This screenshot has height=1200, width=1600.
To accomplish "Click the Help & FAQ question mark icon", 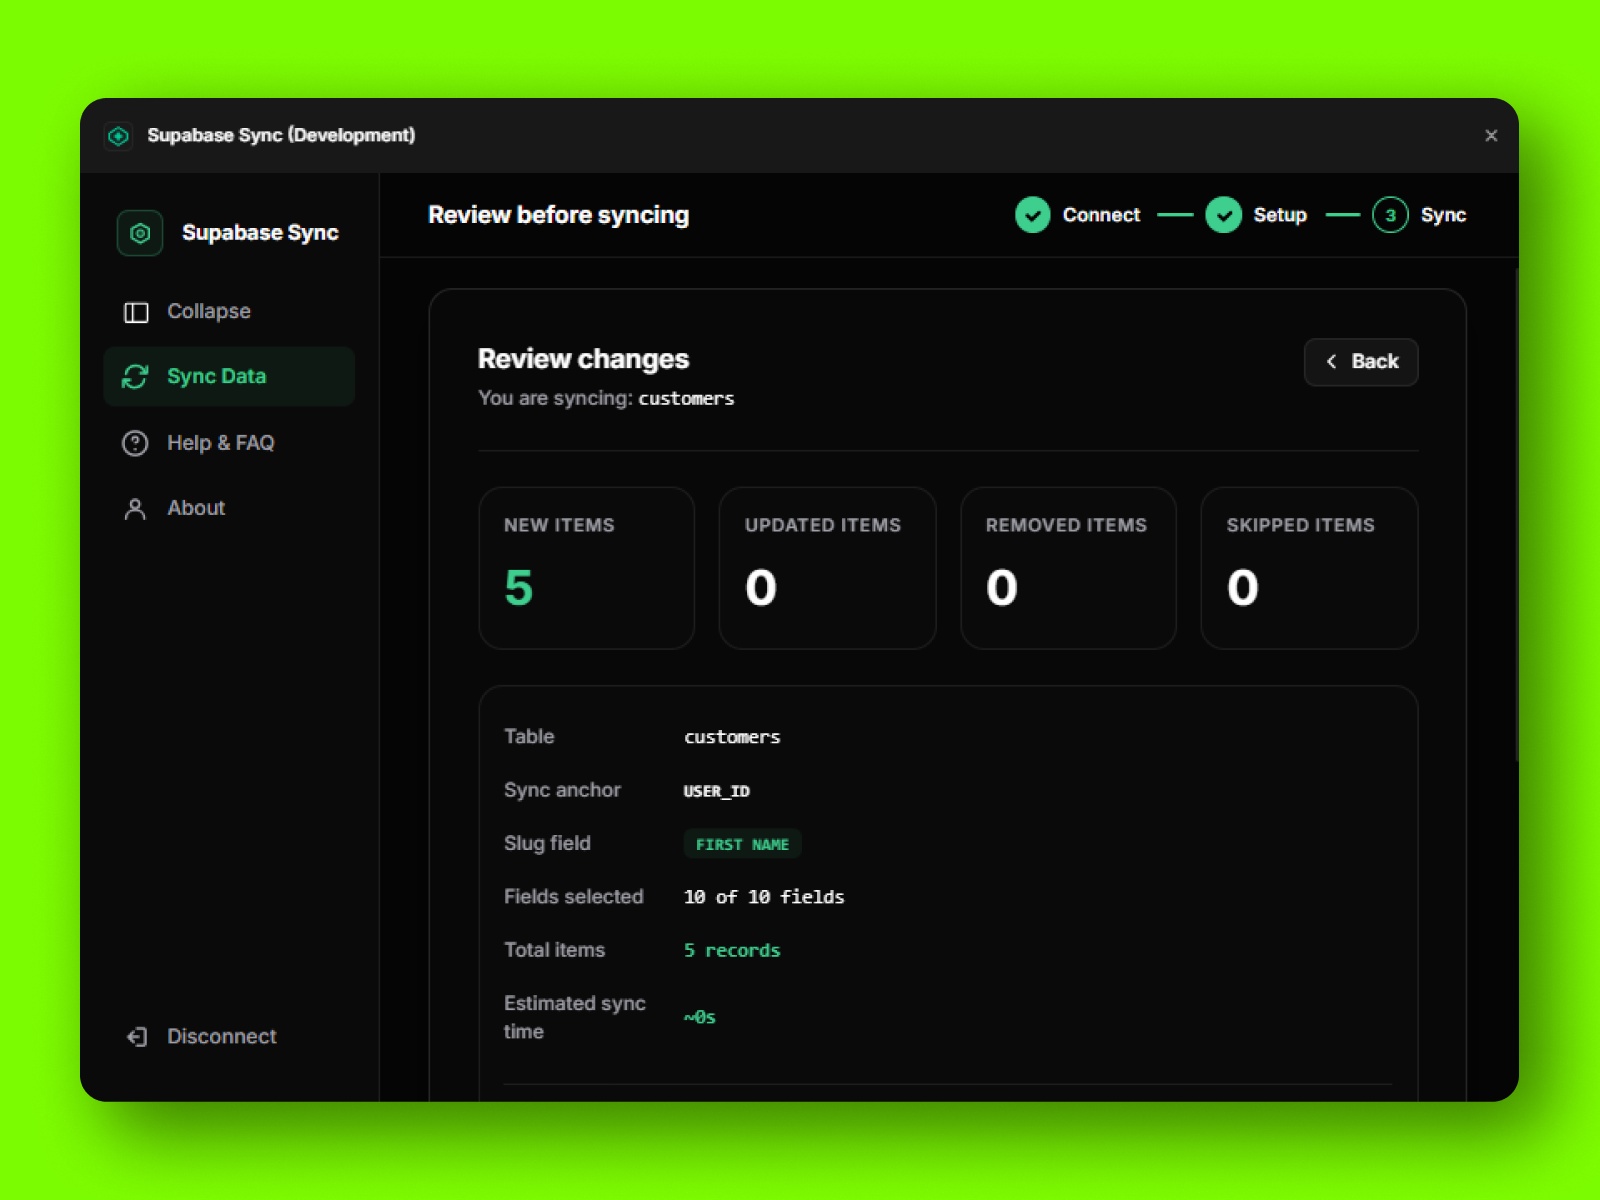I will (135, 443).
